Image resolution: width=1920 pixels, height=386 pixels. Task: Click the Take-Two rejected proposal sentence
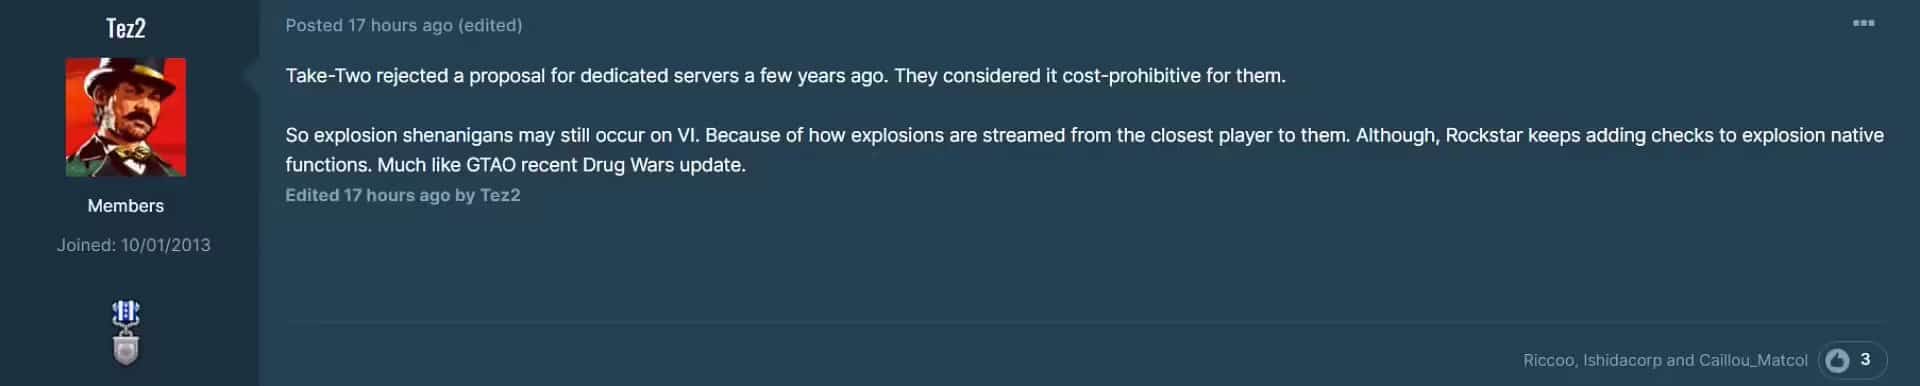785,76
